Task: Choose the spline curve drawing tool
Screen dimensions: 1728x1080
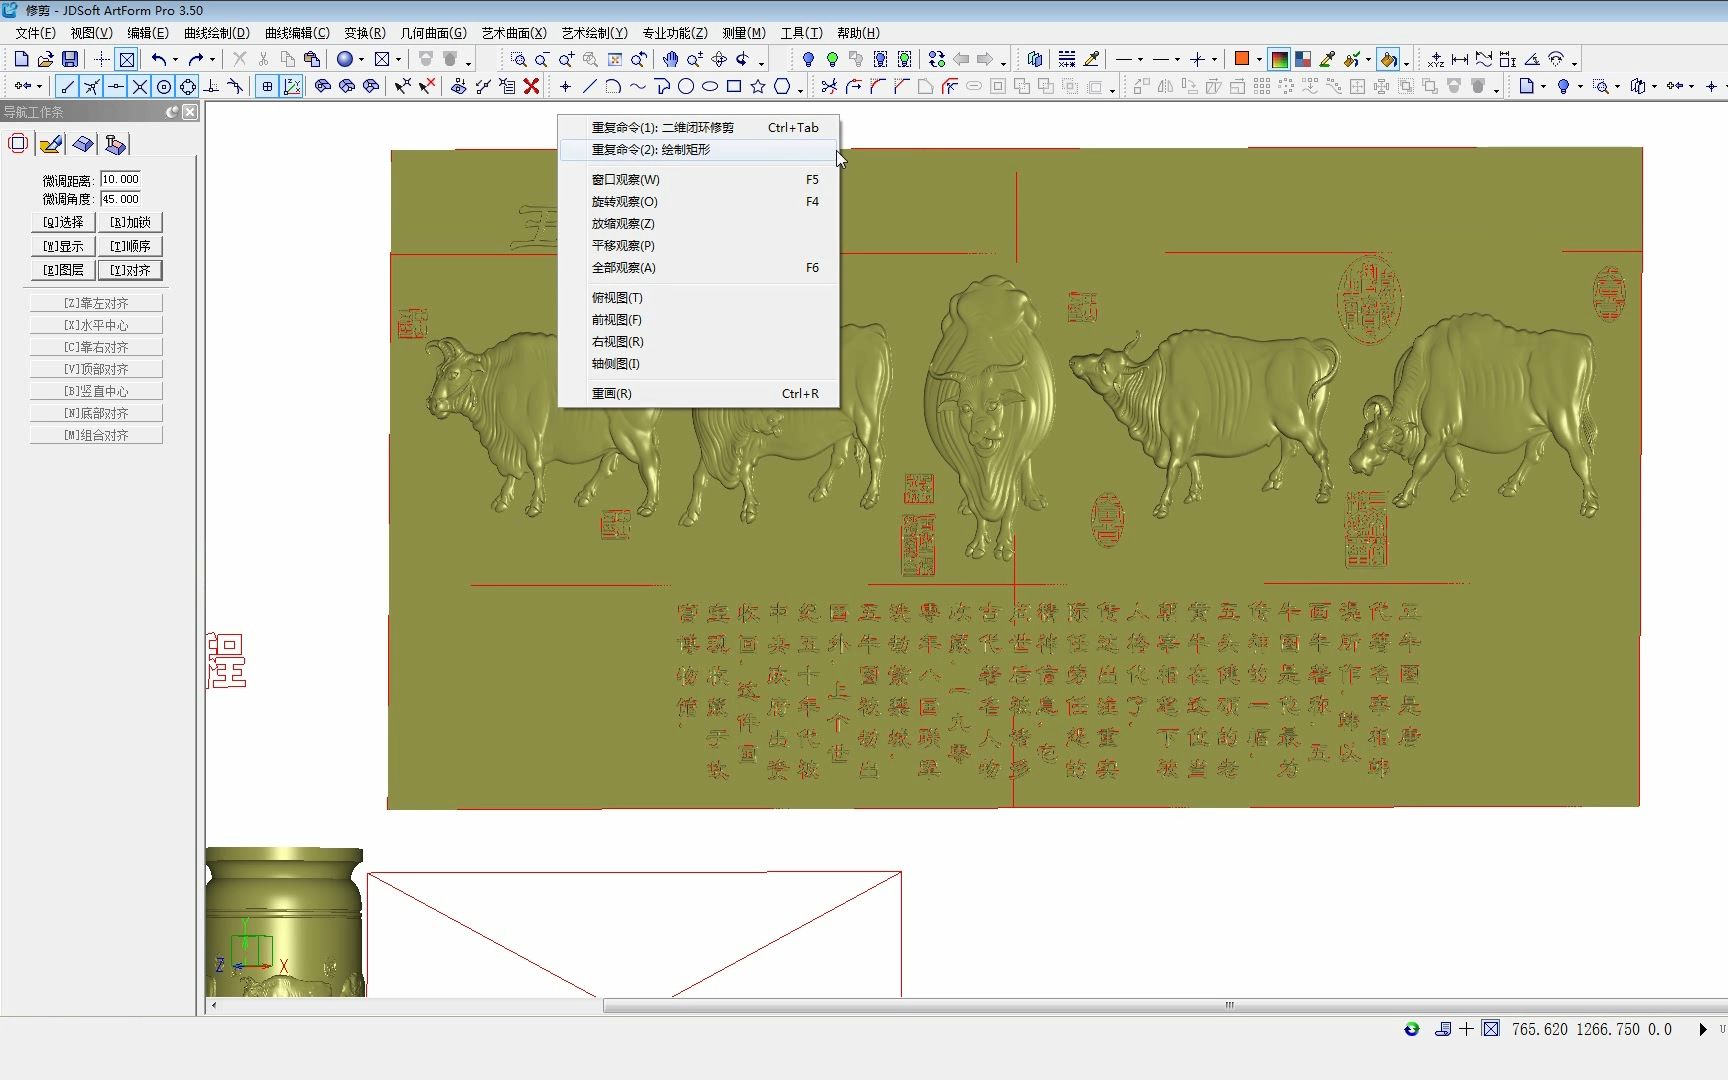Action: coord(637,86)
